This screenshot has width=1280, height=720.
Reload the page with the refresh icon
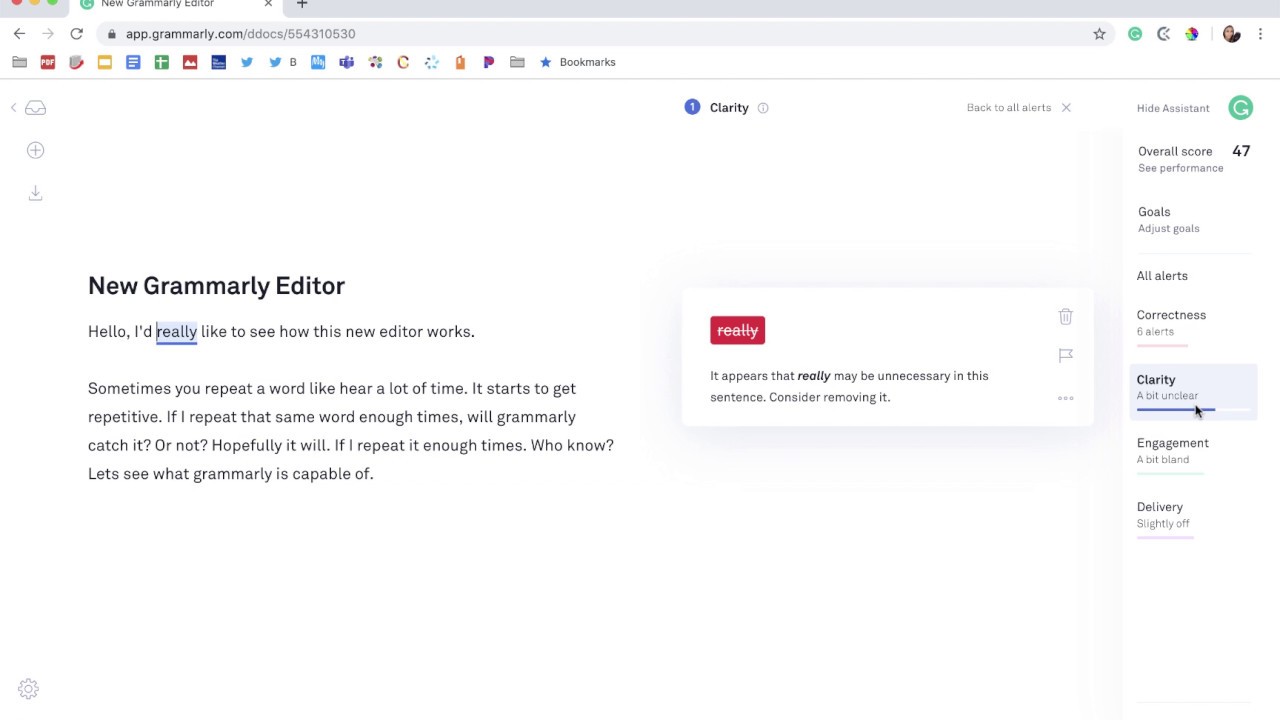point(76,34)
